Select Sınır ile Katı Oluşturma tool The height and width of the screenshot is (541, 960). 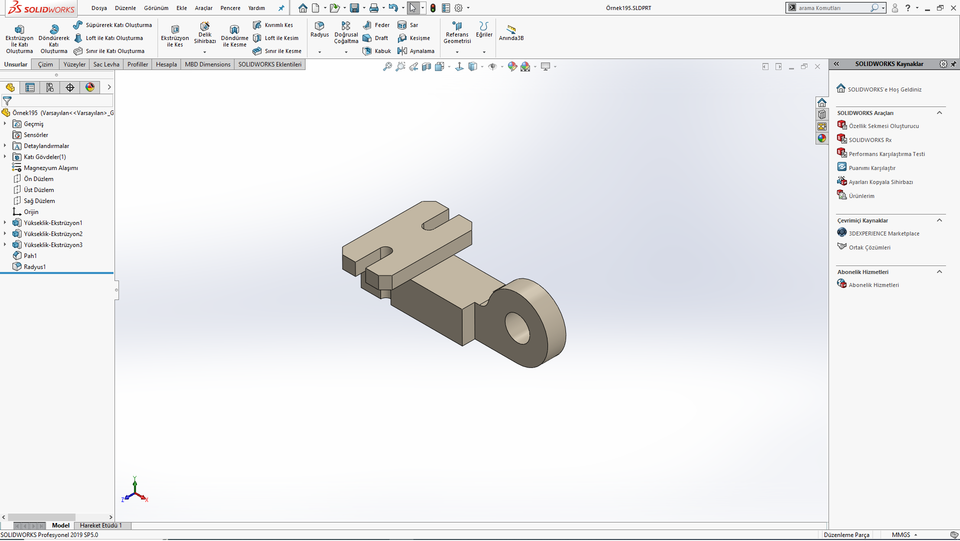click(x=109, y=51)
